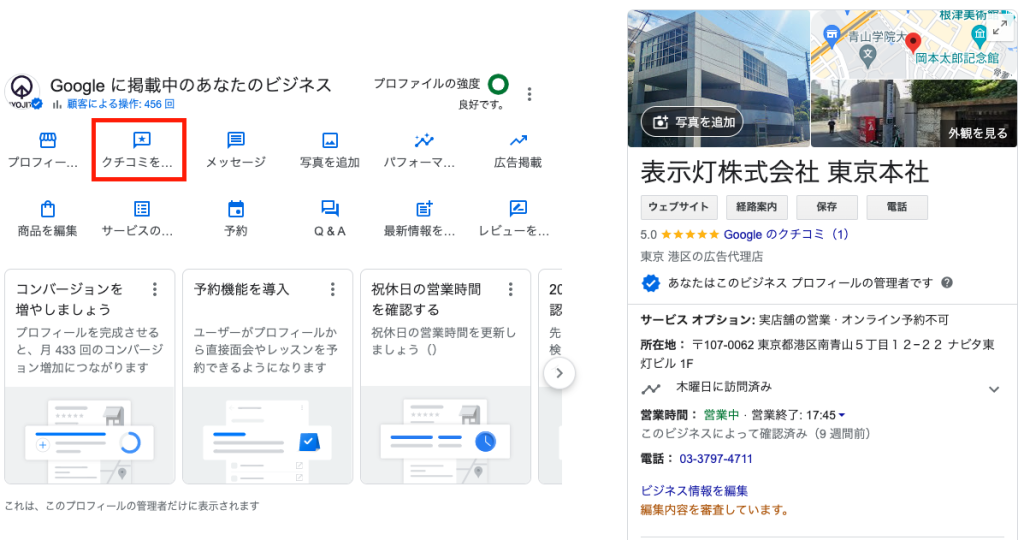Click the これは、このプロフィールの管理者だけに表示されます note
This screenshot has width=1024, height=540.
(132, 505)
